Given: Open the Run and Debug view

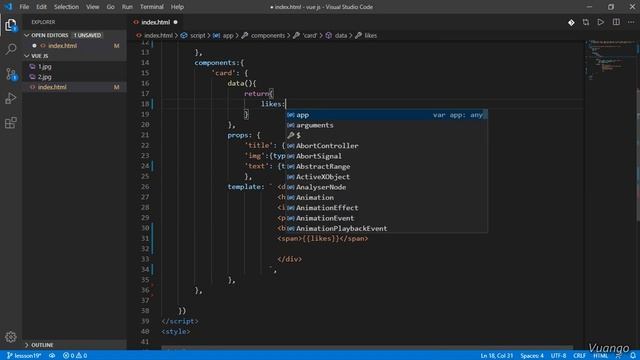Looking at the screenshot, I should coord(11,98).
